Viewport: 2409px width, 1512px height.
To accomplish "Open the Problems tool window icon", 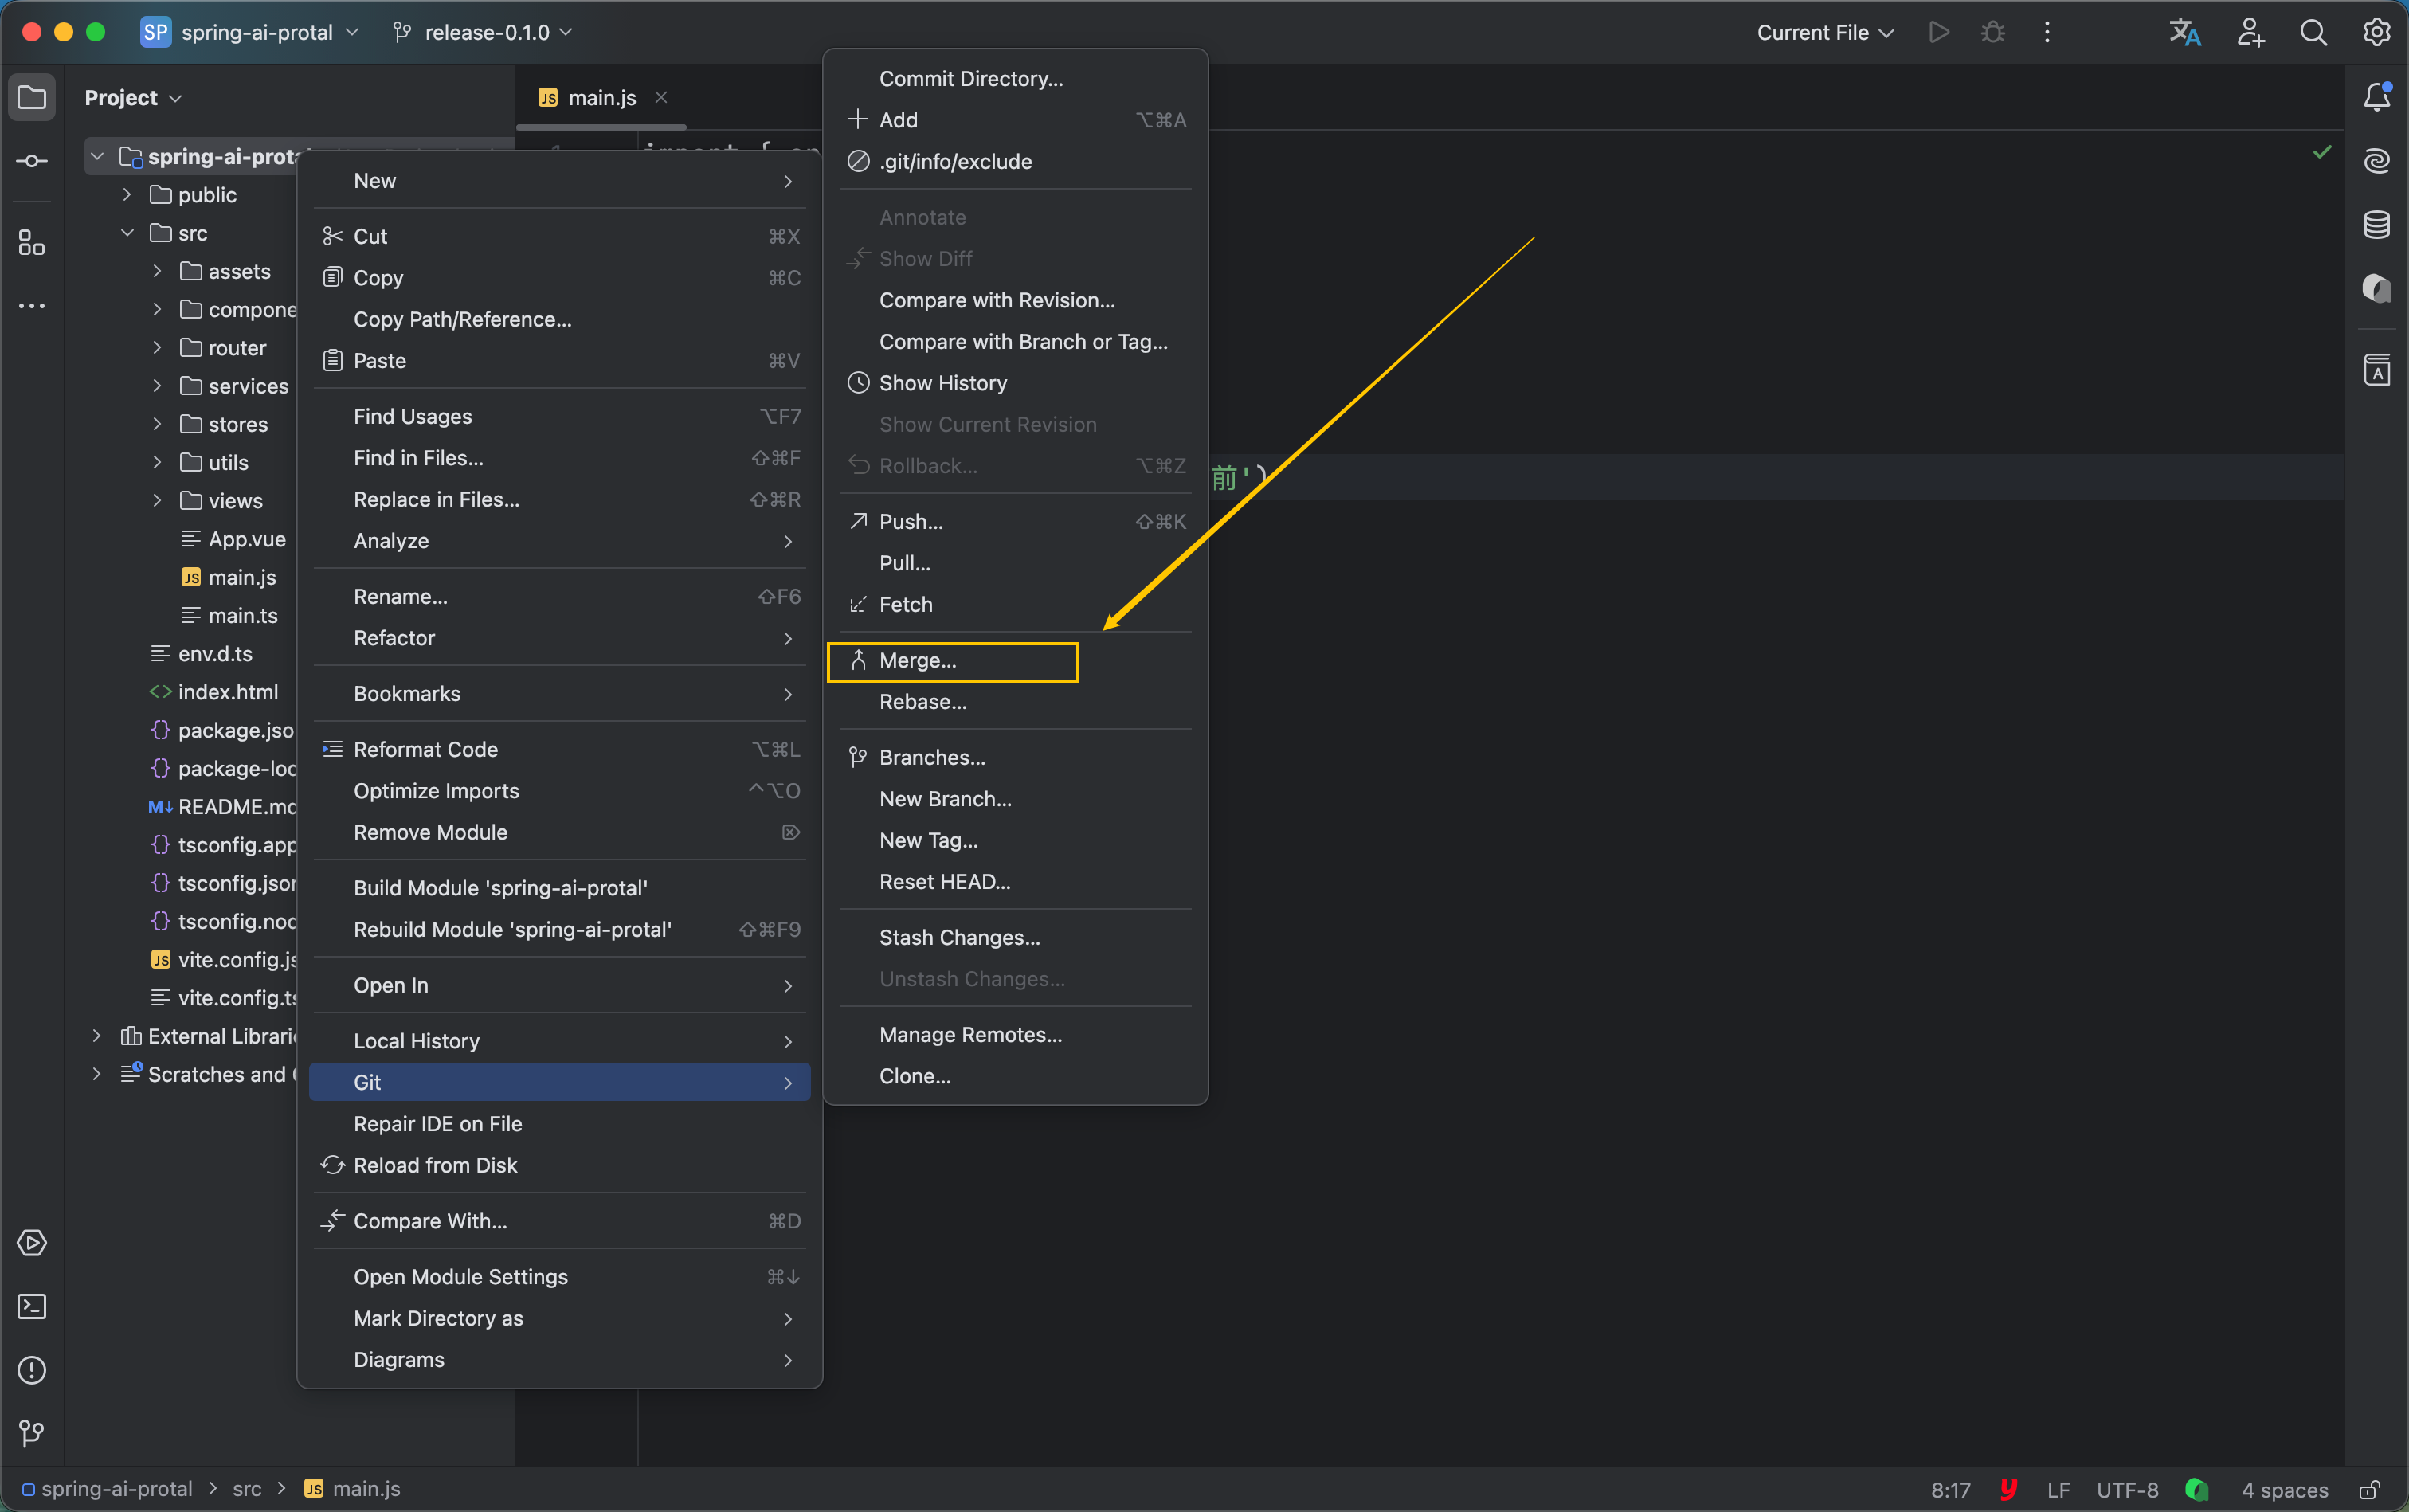I will tap(32, 1370).
